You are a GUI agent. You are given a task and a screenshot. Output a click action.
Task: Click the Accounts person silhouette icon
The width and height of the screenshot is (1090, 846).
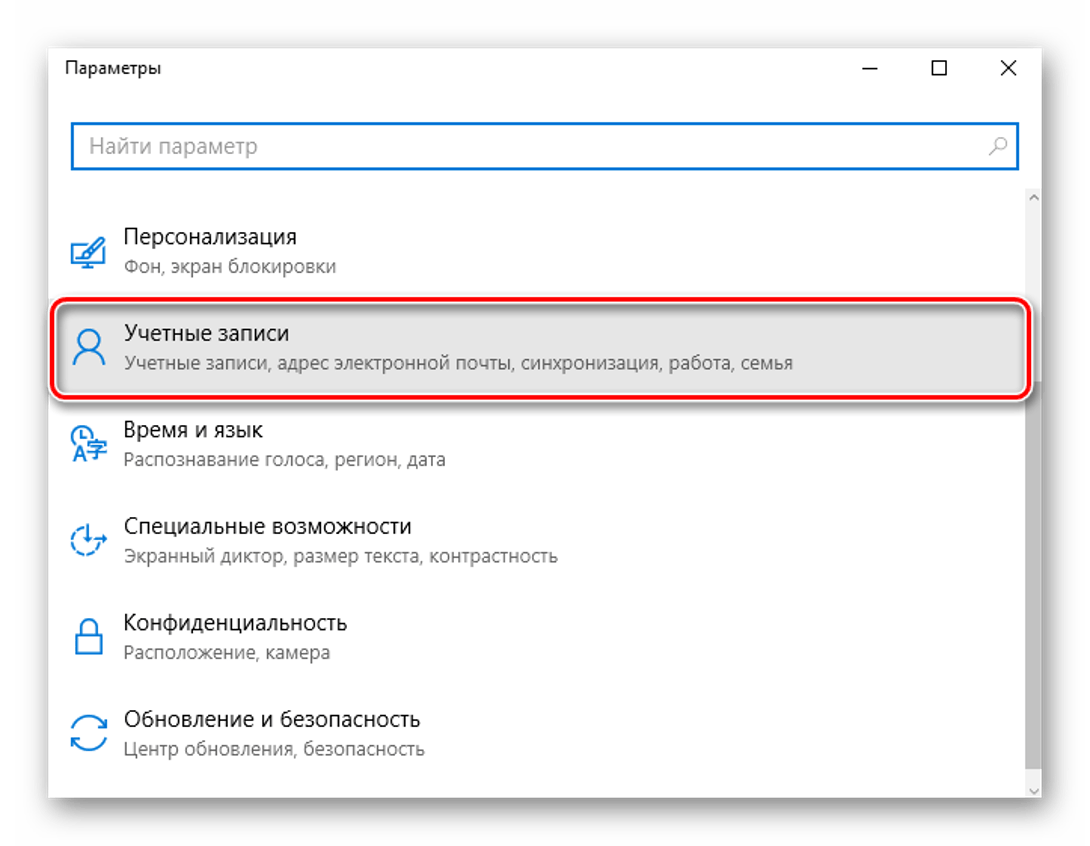pyautogui.click(x=89, y=347)
